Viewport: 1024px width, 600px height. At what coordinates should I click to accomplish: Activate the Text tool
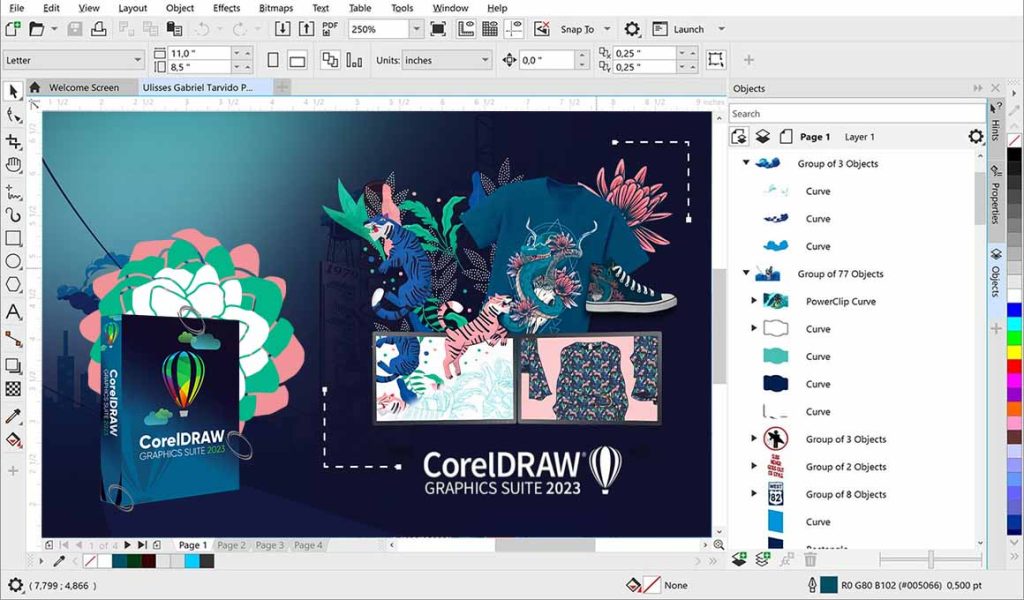[x=13, y=312]
